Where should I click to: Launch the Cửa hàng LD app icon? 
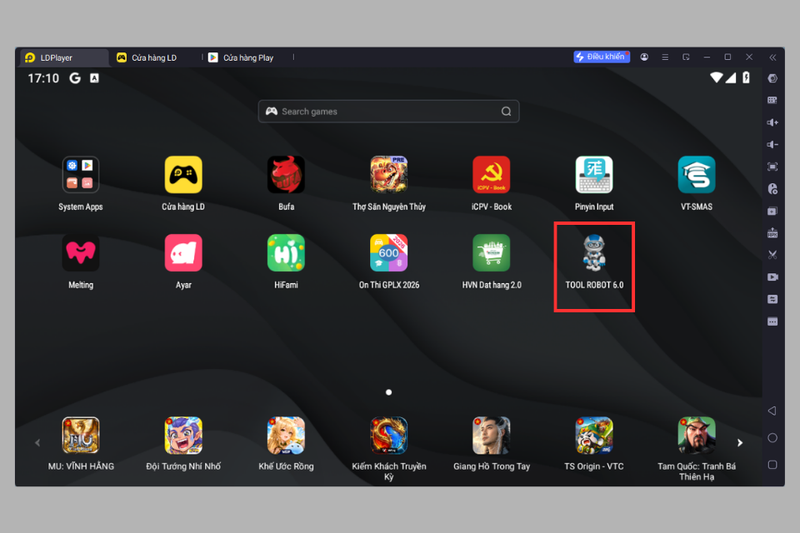(183, 175)
